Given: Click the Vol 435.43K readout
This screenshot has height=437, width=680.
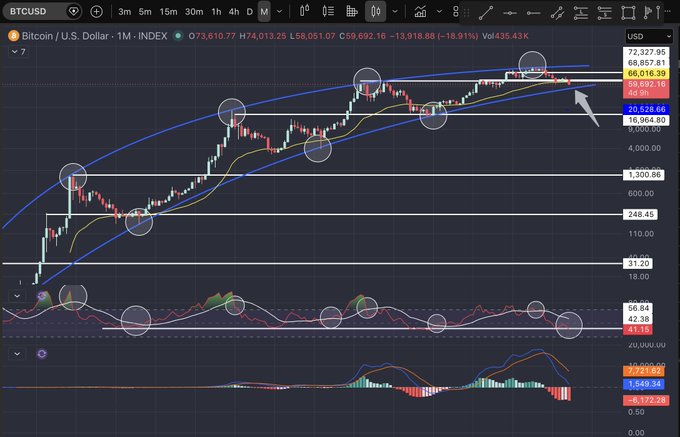Looking at the screenshot, I should coord(505,36).
